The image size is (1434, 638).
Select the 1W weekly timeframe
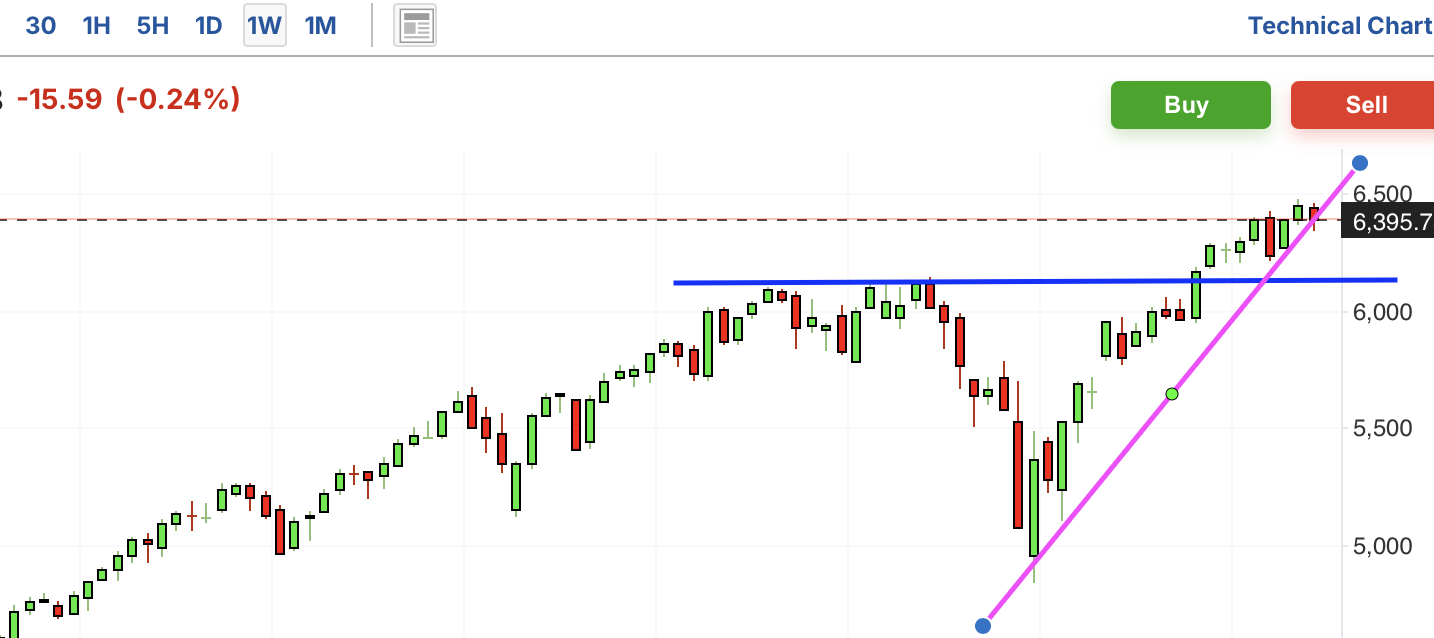coord(265,26)
